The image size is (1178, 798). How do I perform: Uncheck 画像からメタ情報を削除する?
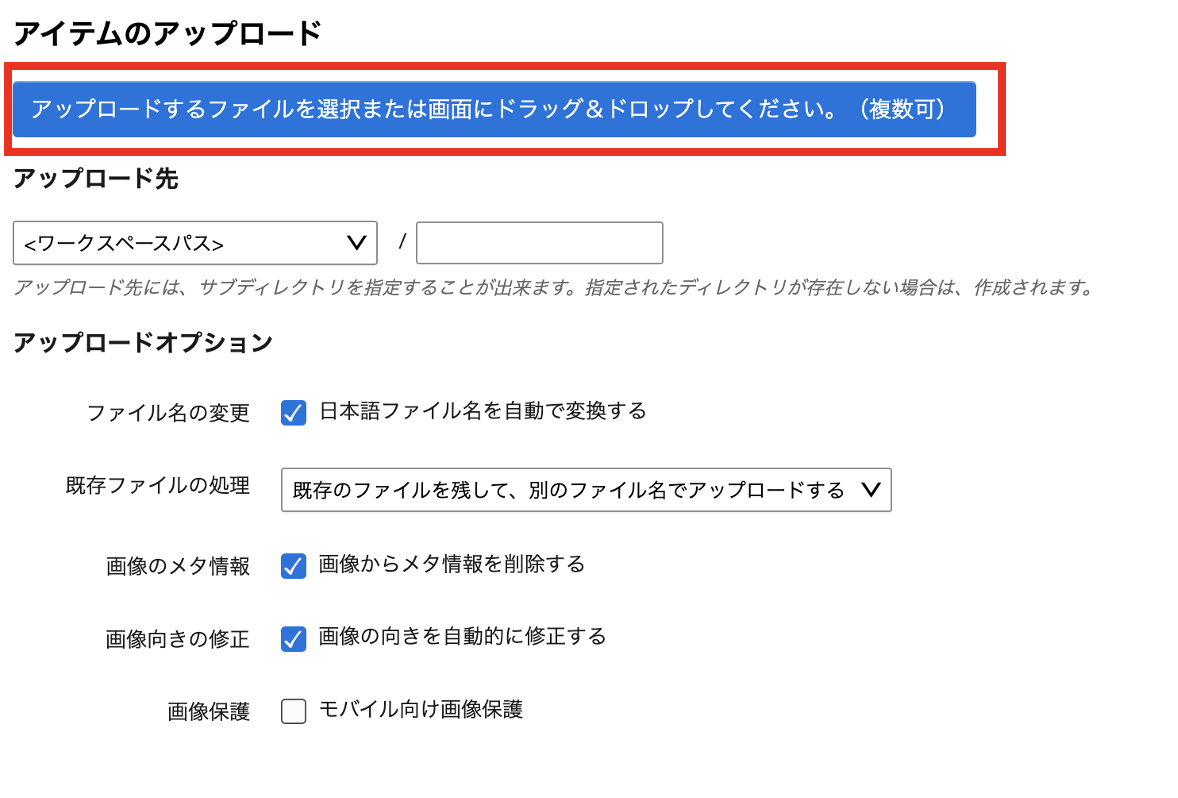pos(292,564)
